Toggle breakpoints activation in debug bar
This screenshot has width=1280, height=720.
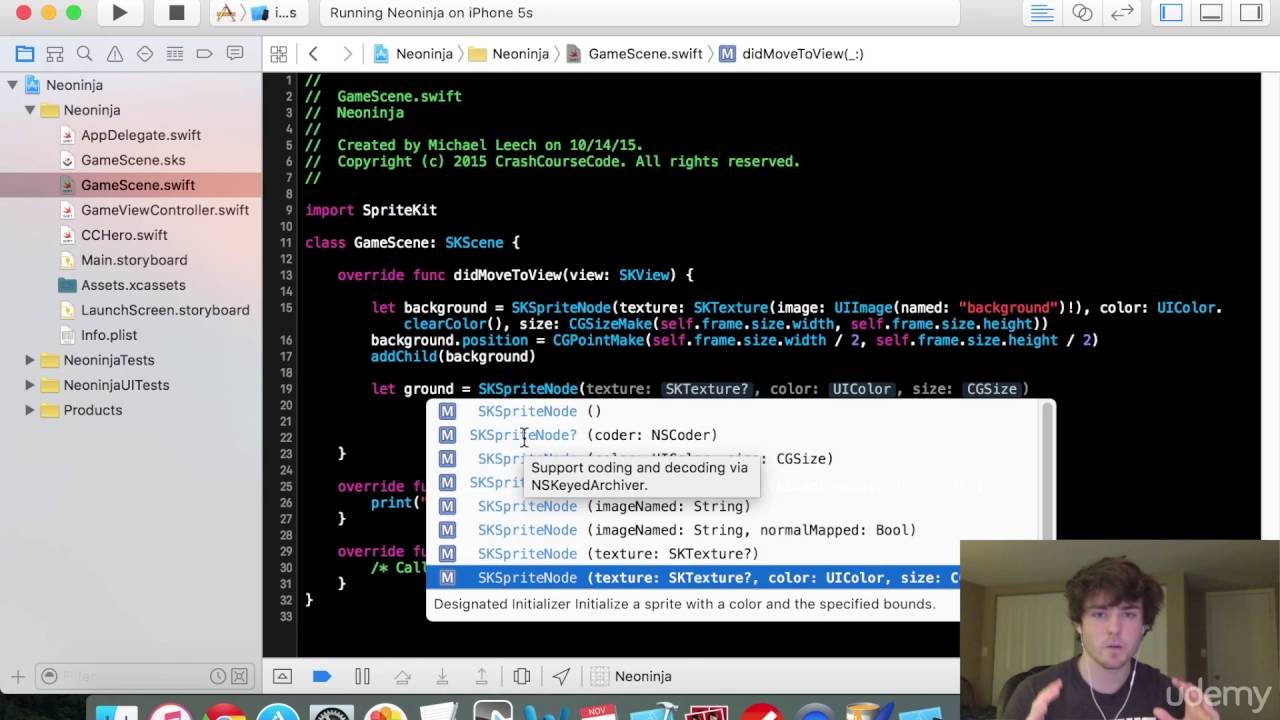pyautogui.click(x=322, y=677)
